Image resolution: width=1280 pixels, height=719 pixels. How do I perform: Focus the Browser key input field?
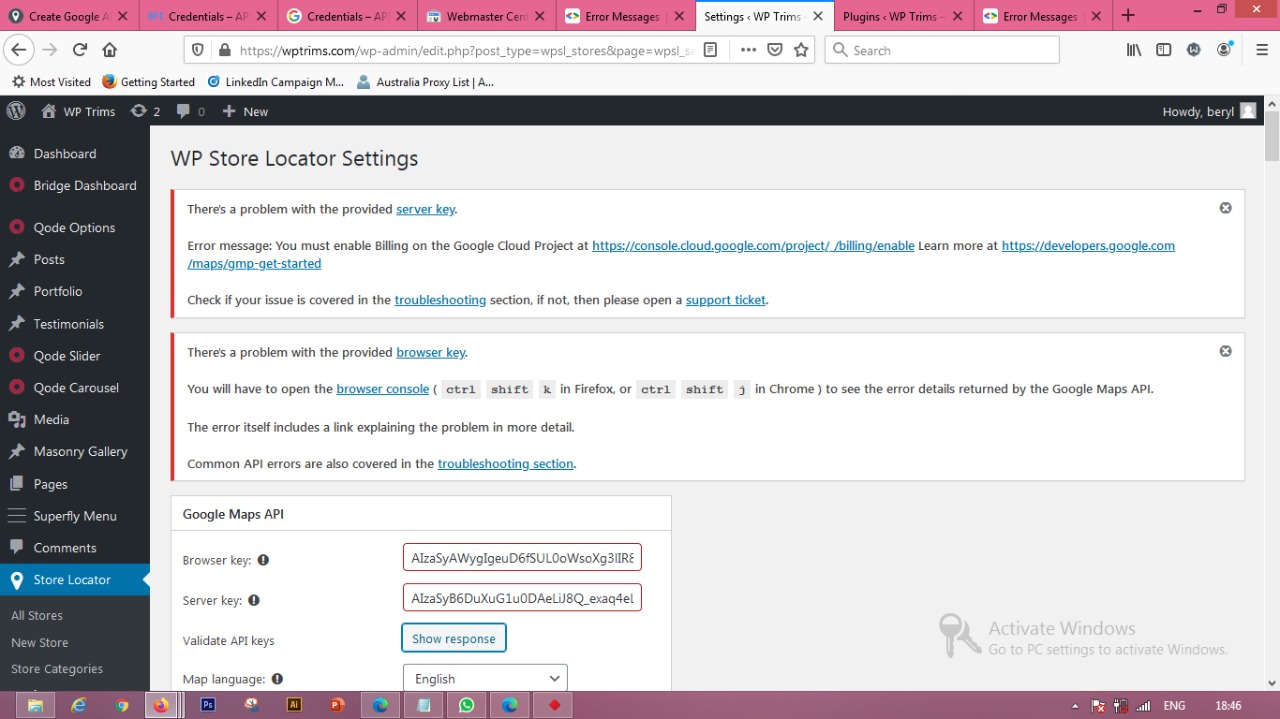[522, 558]
